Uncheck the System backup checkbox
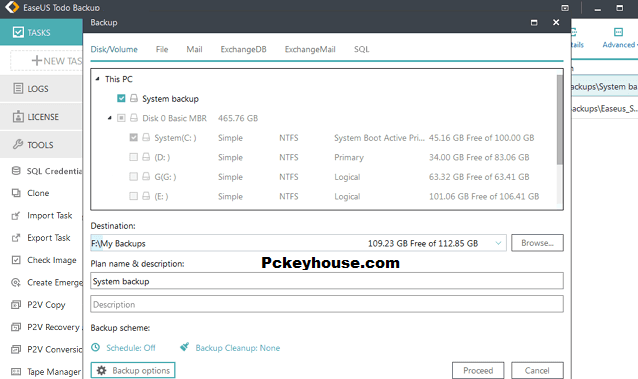The image size is (638, 379). (121, 98)
